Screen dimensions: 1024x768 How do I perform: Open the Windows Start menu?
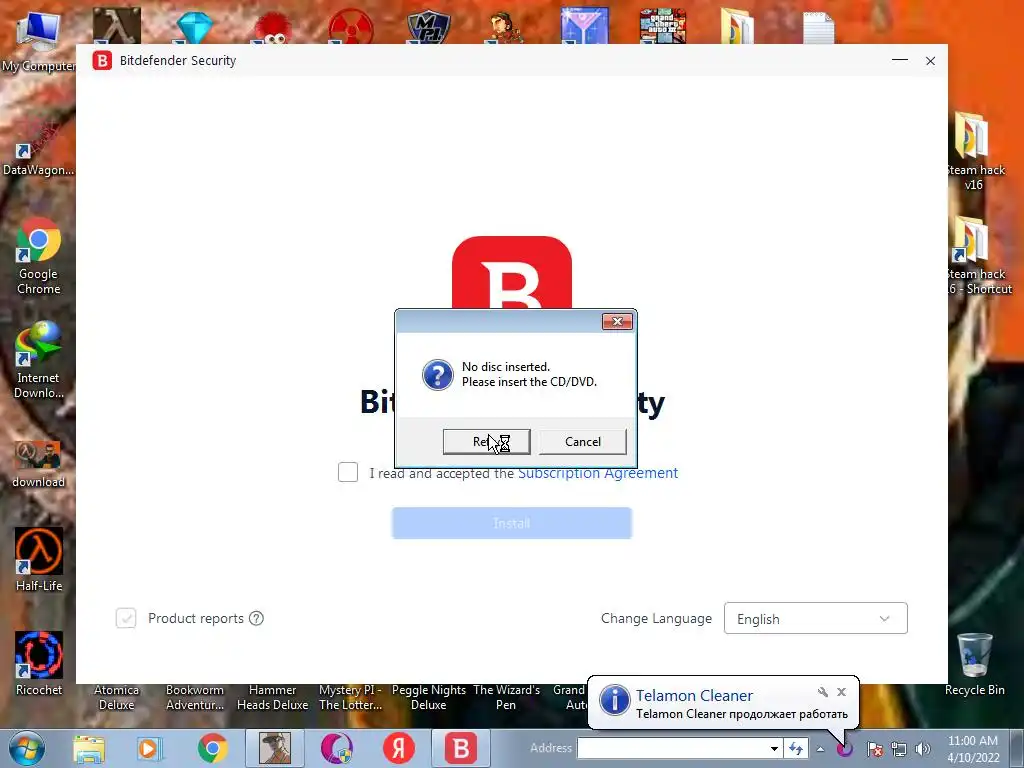click(27, 748)
